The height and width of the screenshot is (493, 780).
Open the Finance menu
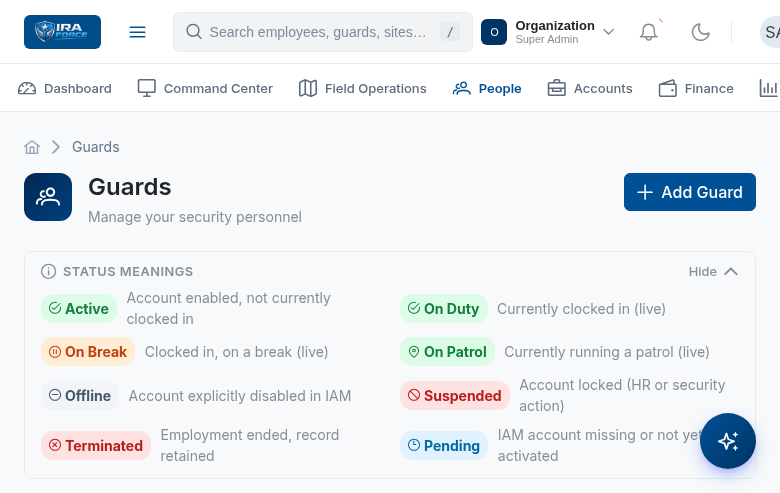pos(696,89)
